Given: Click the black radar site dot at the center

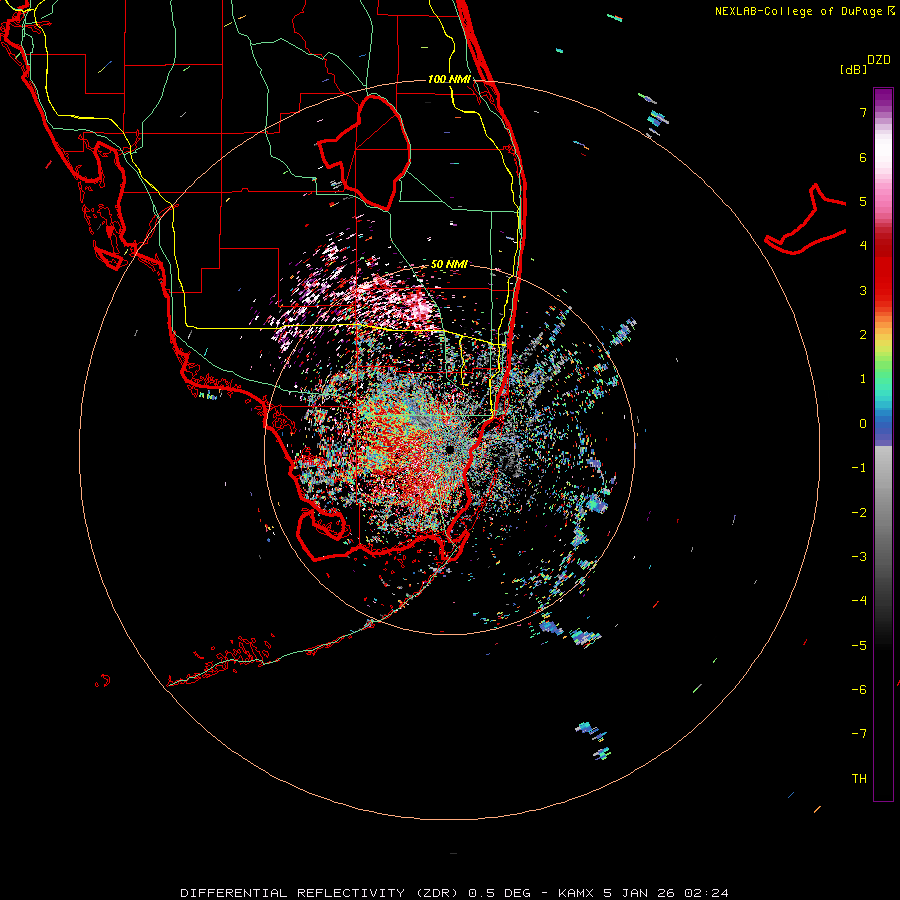Looking at the screenshot, I should click(x=449, y=449).
